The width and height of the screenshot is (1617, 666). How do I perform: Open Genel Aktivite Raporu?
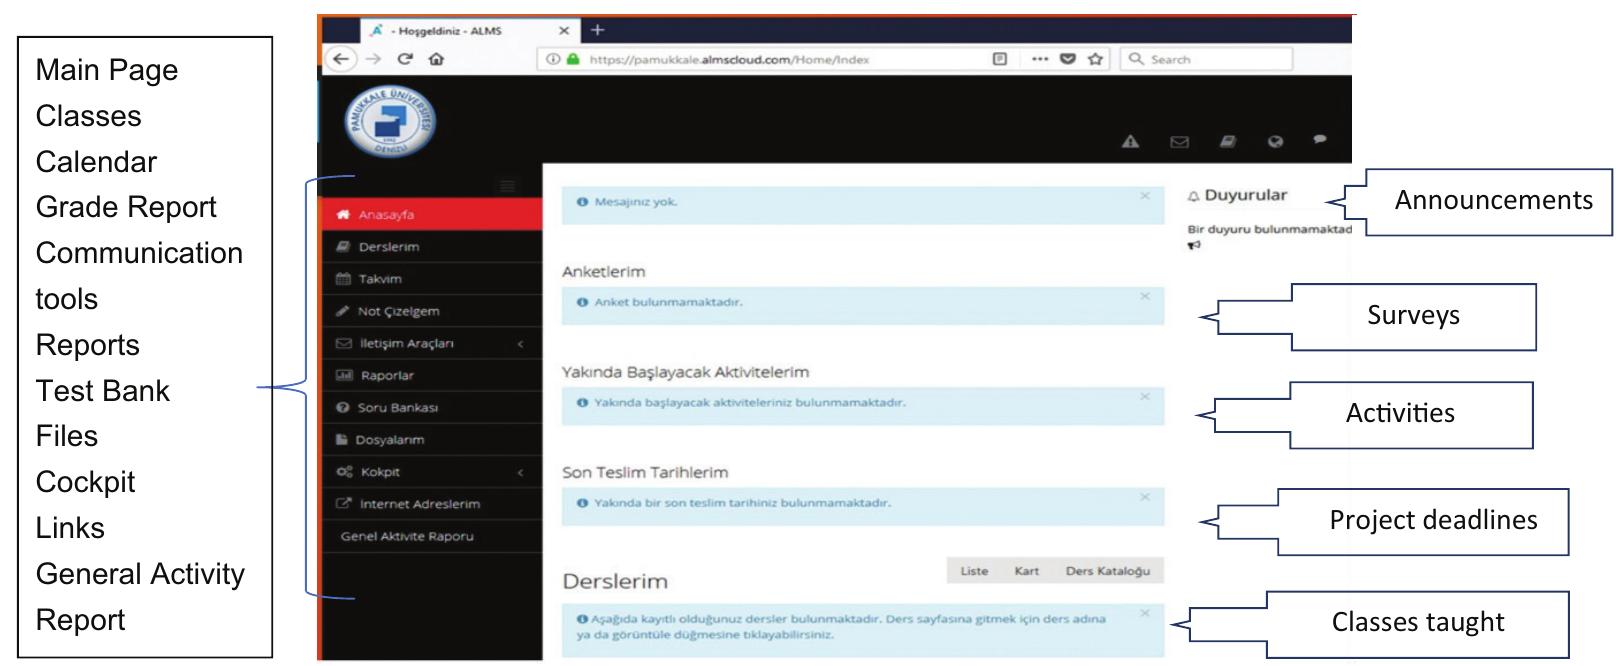432,536
